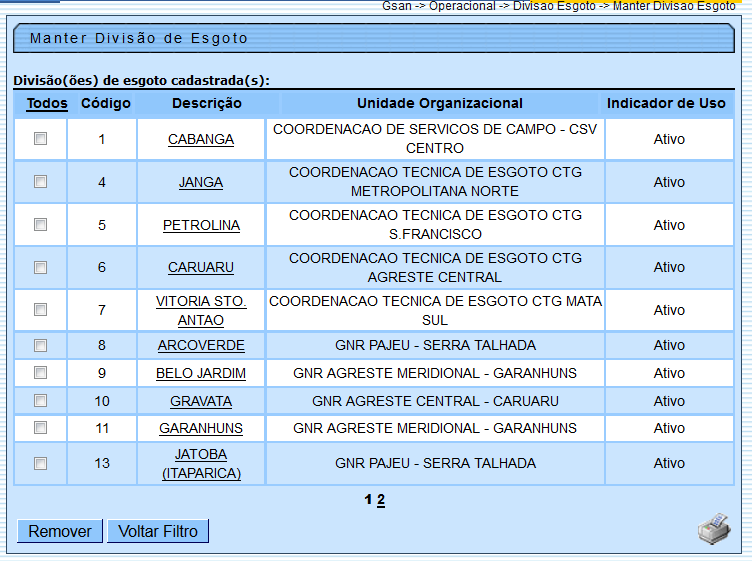Click current page number 1
The width and height of the screenshot is (752, 561).
point(368,500)
